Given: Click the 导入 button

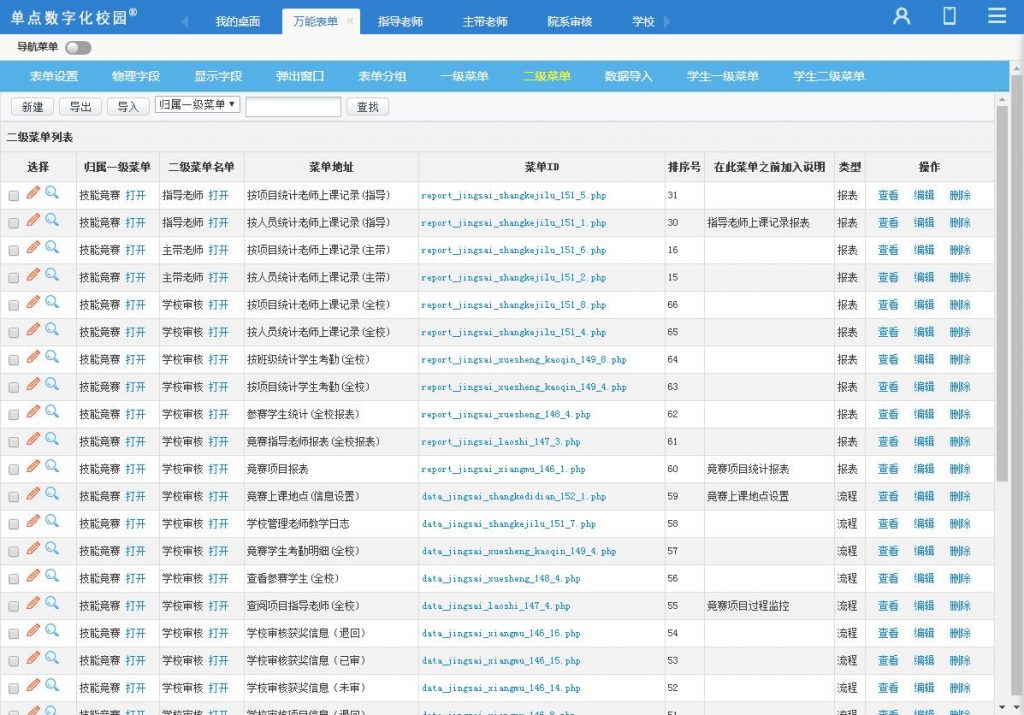Looking at the screenshot, I should pos(129,106).
